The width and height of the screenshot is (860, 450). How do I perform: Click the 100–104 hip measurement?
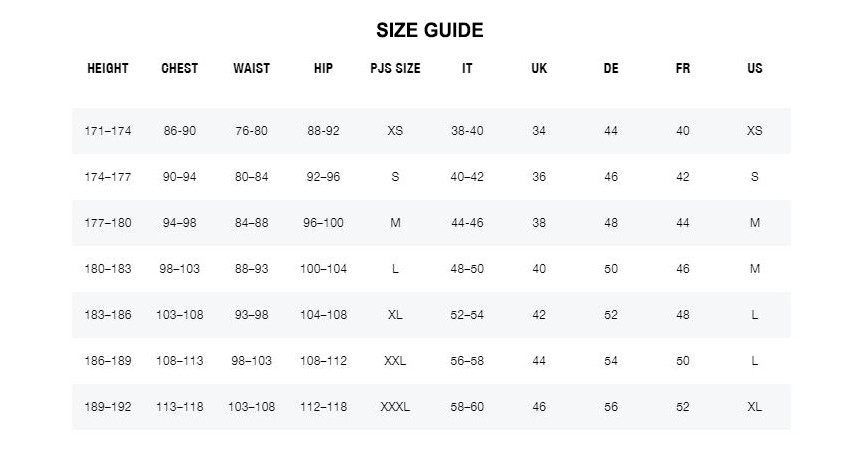click(x=323, y=269)
